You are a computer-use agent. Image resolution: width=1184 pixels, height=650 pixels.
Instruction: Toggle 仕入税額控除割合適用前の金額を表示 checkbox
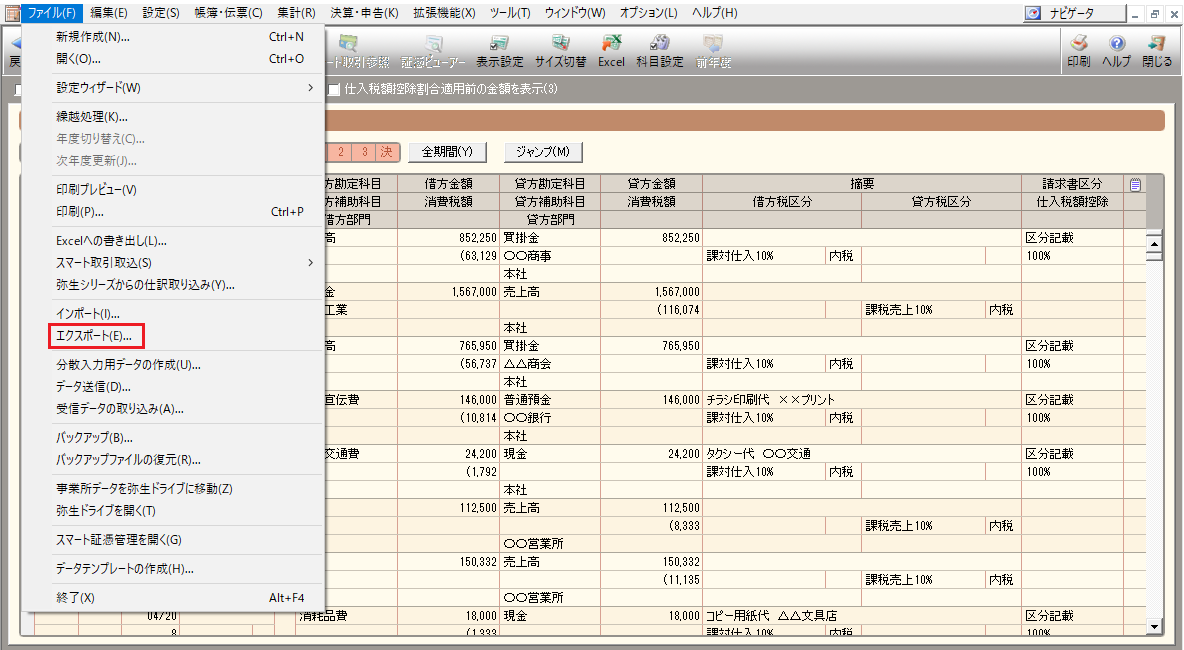[x=334, y=89]
